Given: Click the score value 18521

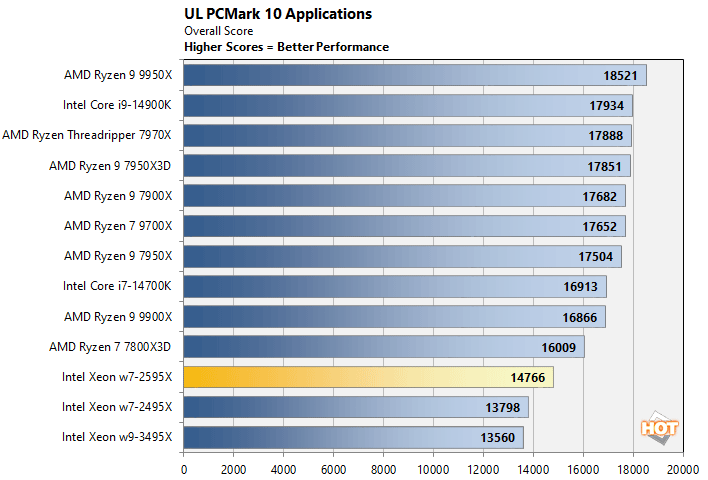Looking at the screenshot, I should click(620, 75).
